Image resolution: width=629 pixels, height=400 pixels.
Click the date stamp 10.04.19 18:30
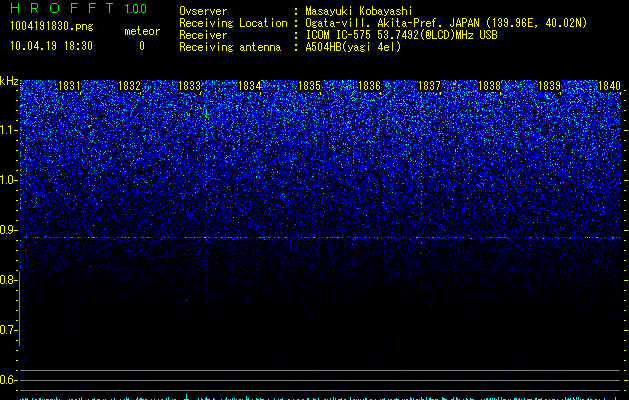(51, 46)
